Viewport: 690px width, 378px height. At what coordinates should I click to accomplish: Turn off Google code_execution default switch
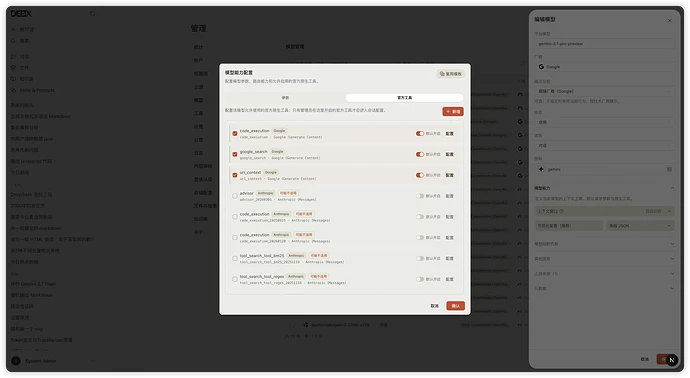[420, 133]
